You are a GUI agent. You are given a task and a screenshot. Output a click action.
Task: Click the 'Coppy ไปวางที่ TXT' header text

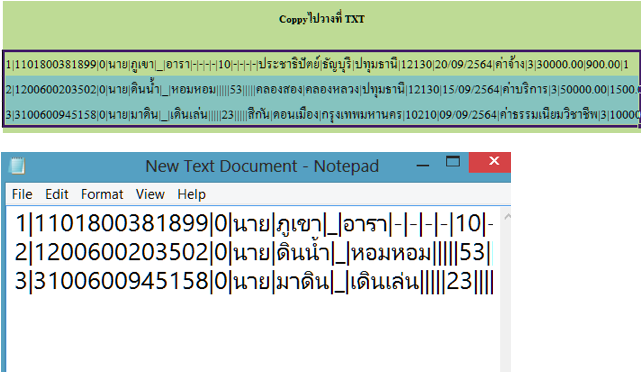(x=322, y=19)
